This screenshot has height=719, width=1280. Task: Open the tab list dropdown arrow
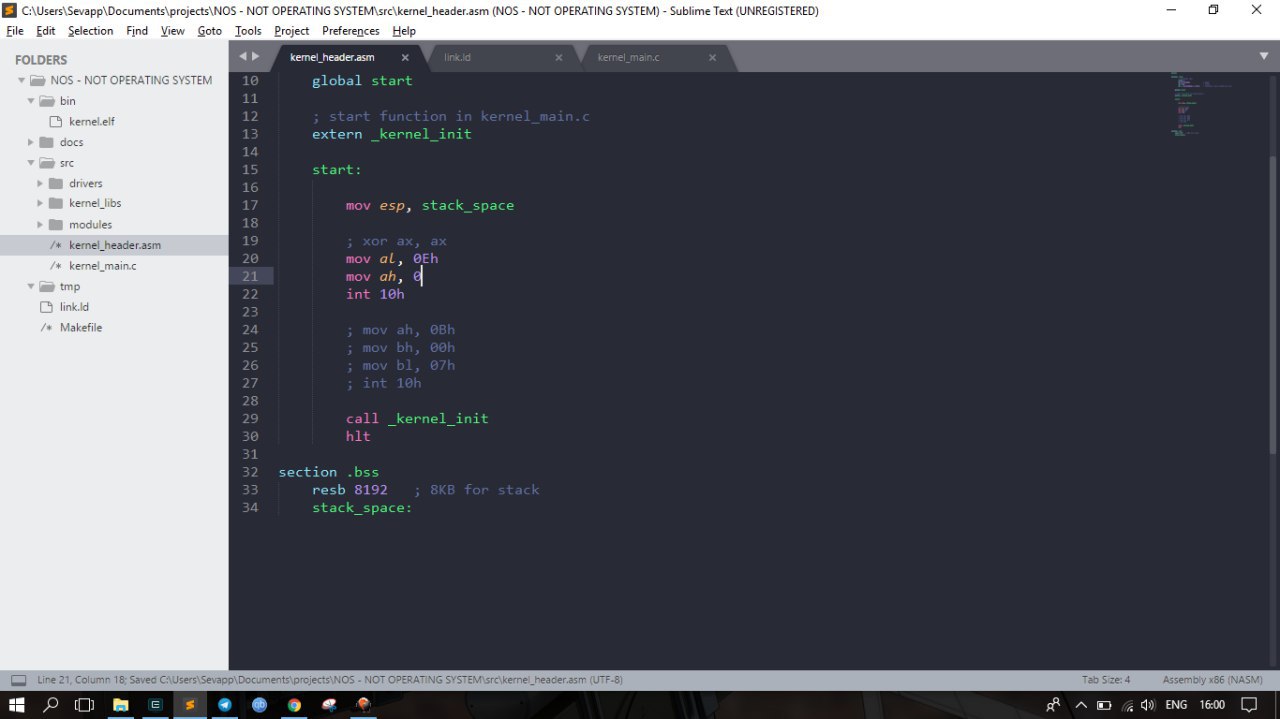1263,57
